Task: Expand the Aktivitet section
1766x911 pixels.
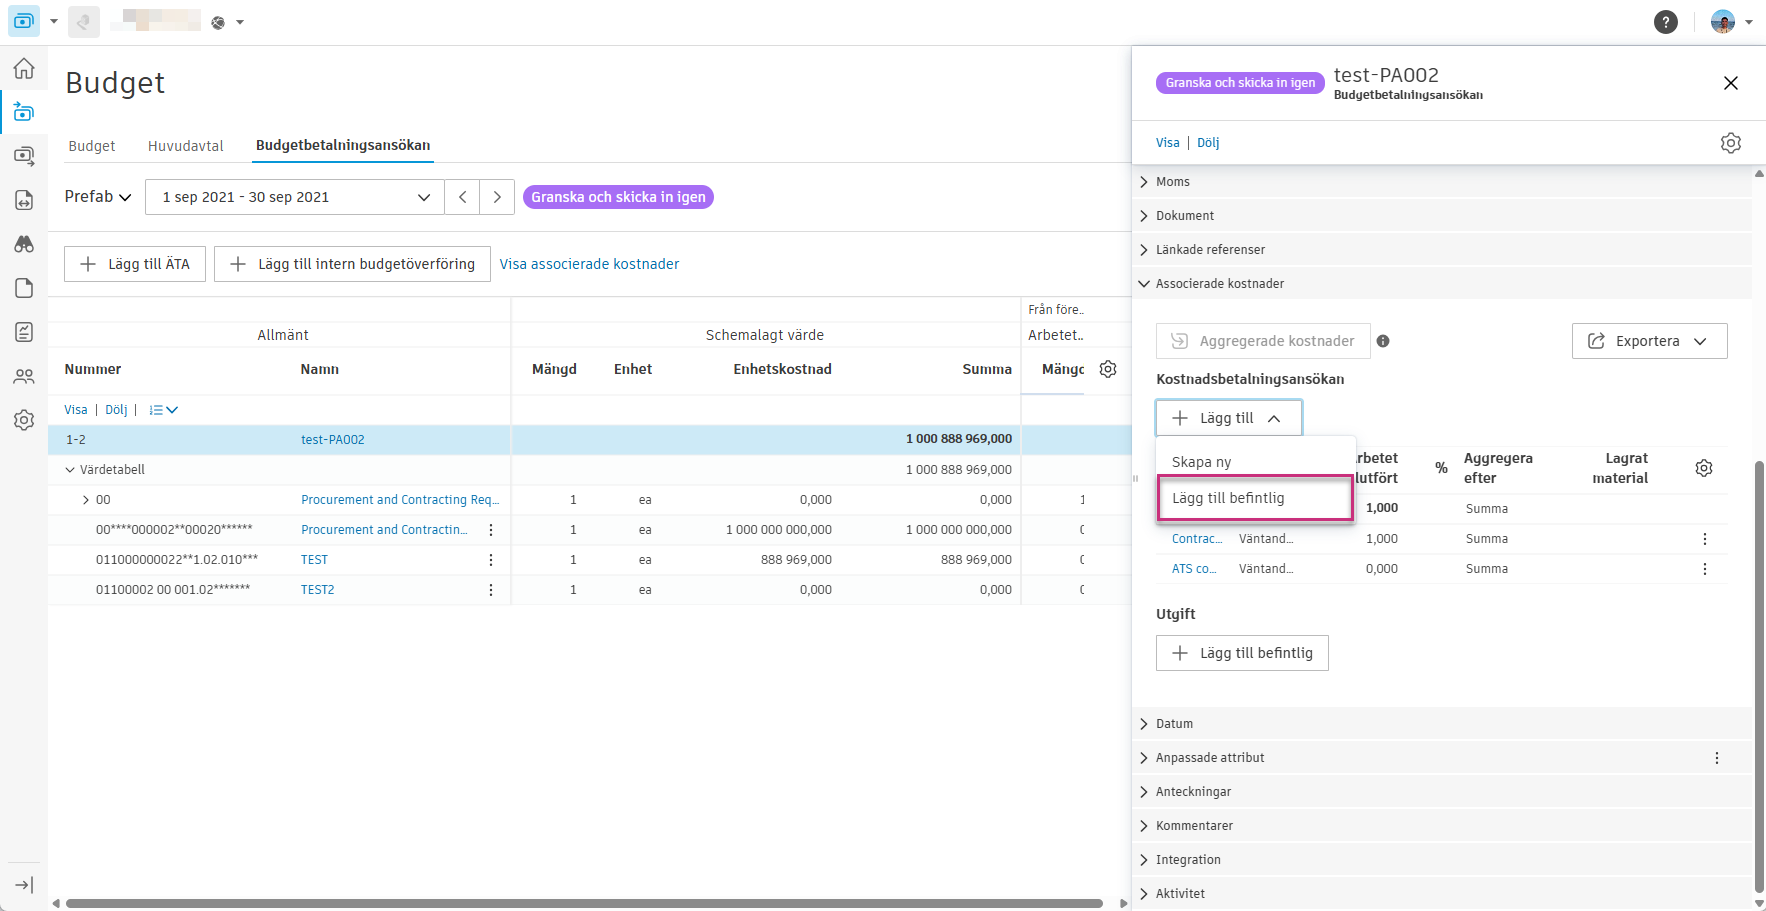Action: 1444,894
